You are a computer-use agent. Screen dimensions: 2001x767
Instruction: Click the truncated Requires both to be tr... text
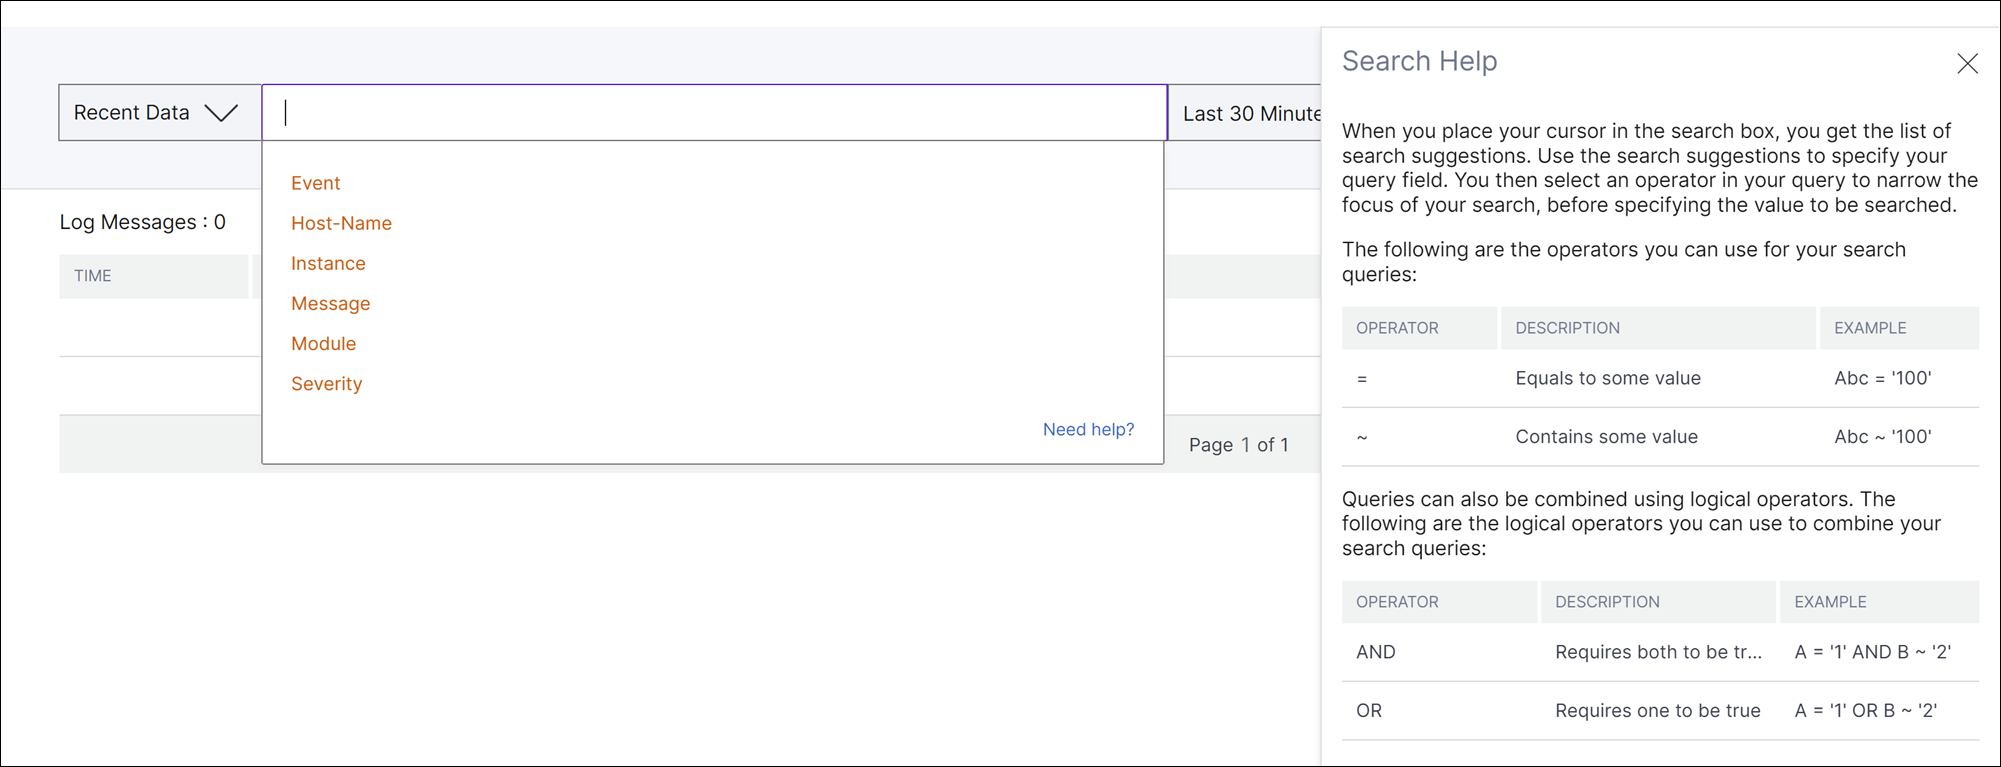pos(1658,652)
